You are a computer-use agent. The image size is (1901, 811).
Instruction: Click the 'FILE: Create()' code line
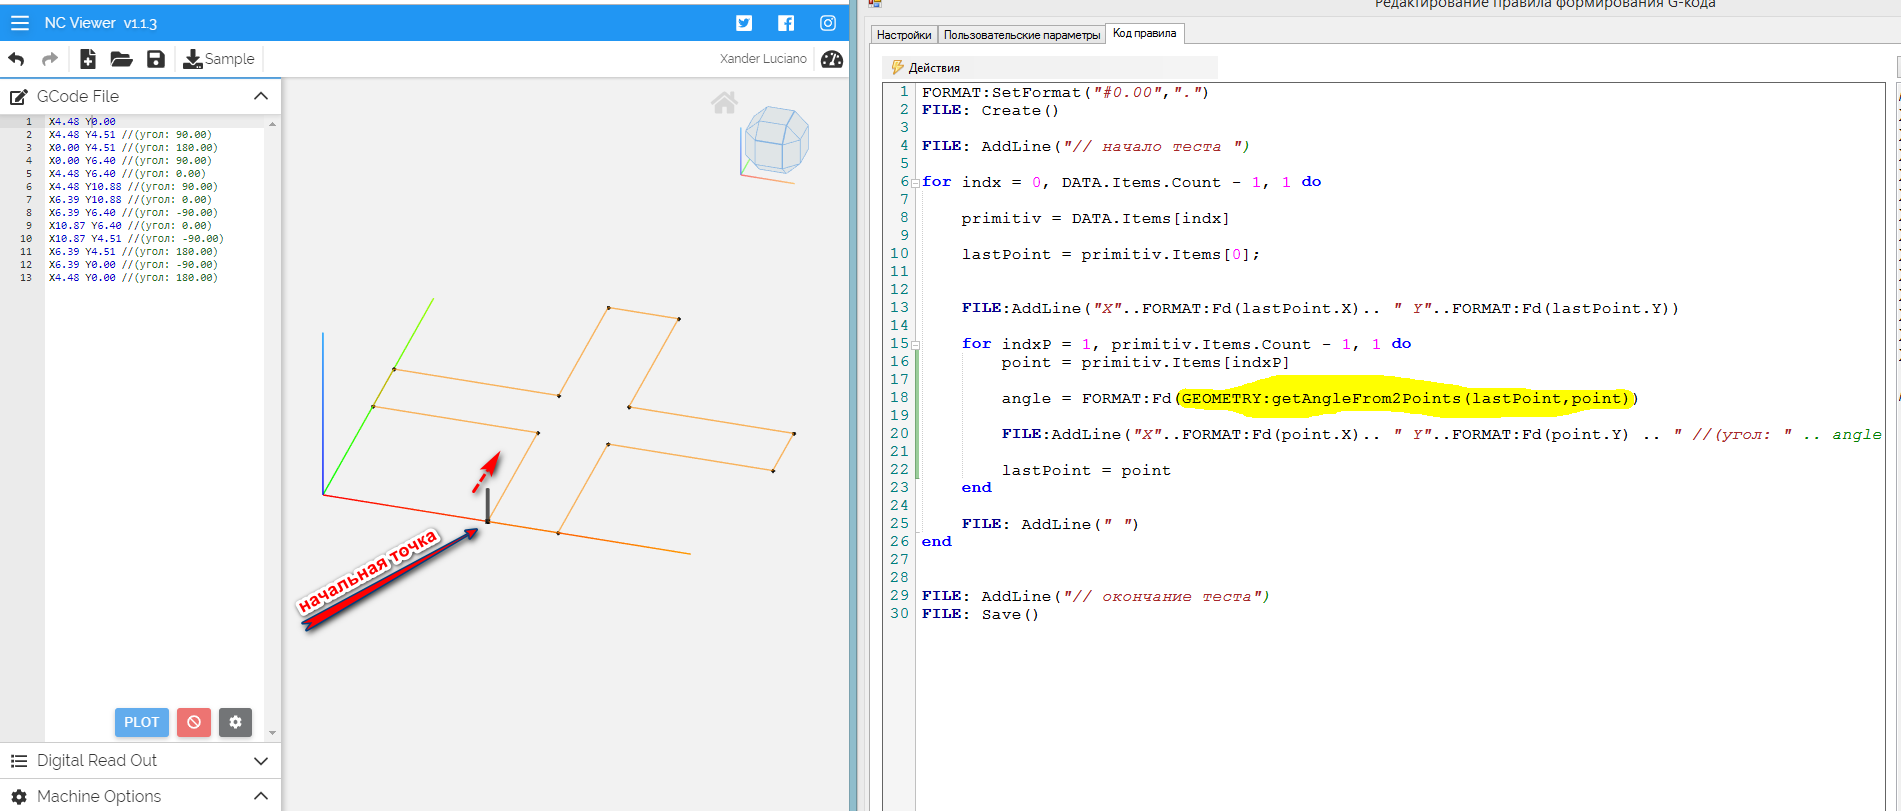click(x=990, y=111)
